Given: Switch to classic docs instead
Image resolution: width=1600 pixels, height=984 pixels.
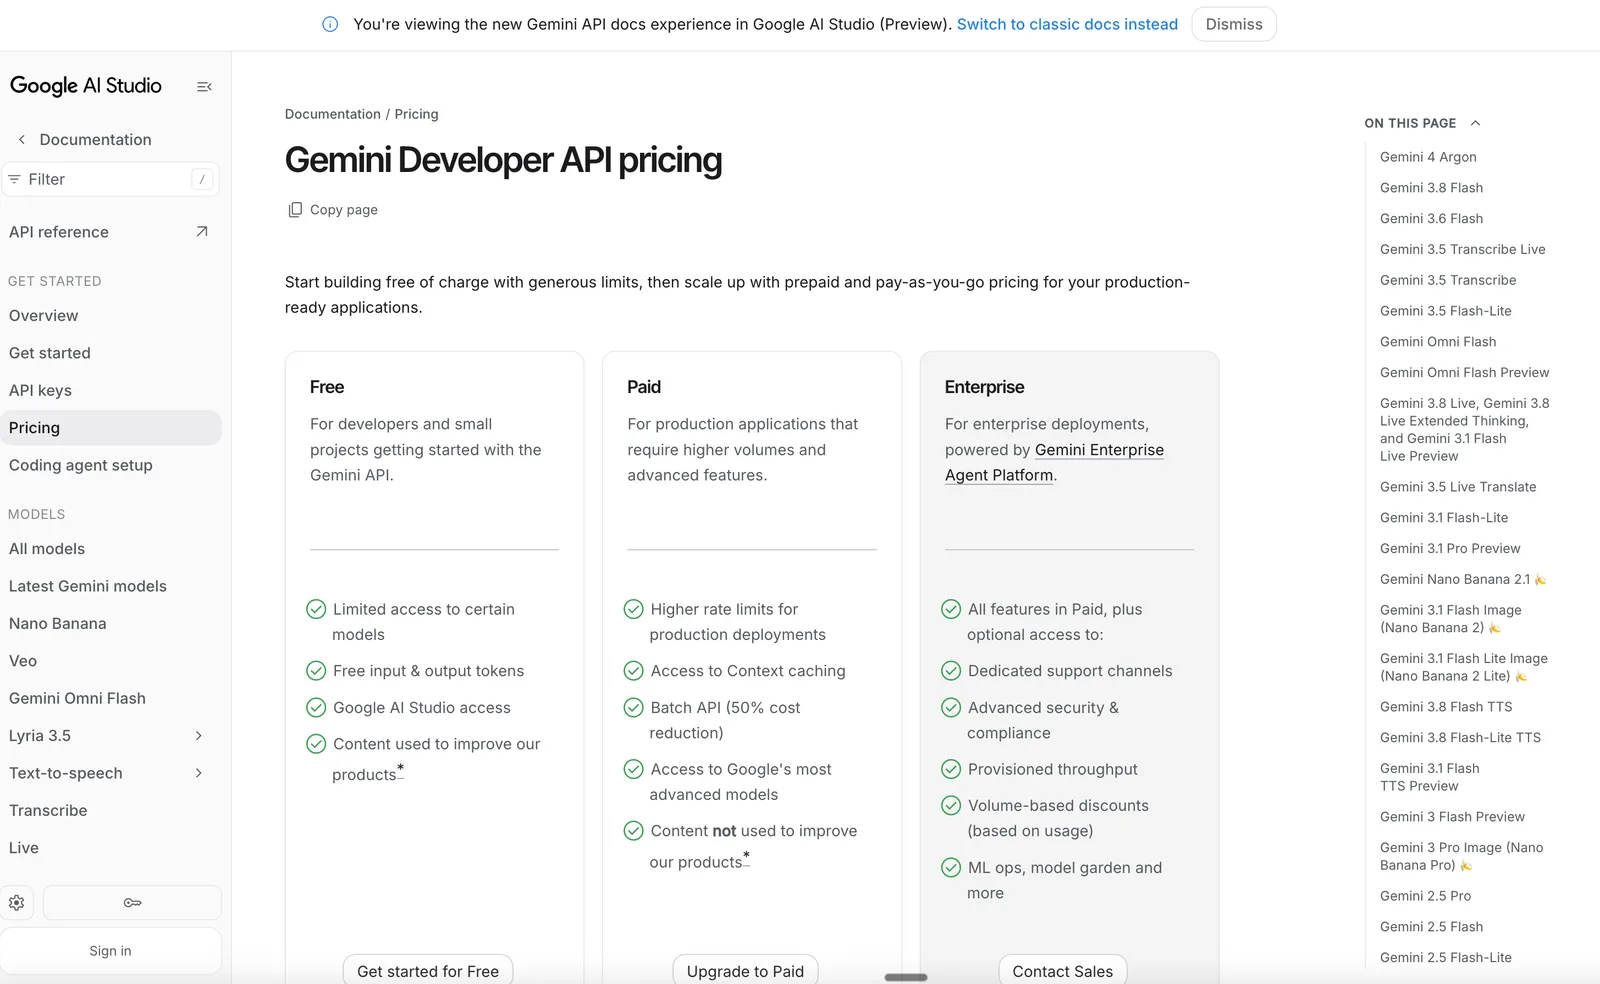Looking at the screenshot, I should tap(1067, 24).
